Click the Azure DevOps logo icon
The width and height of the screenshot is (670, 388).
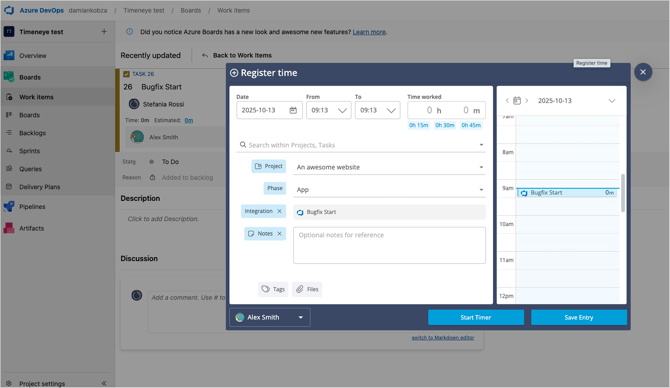[9, 10]
